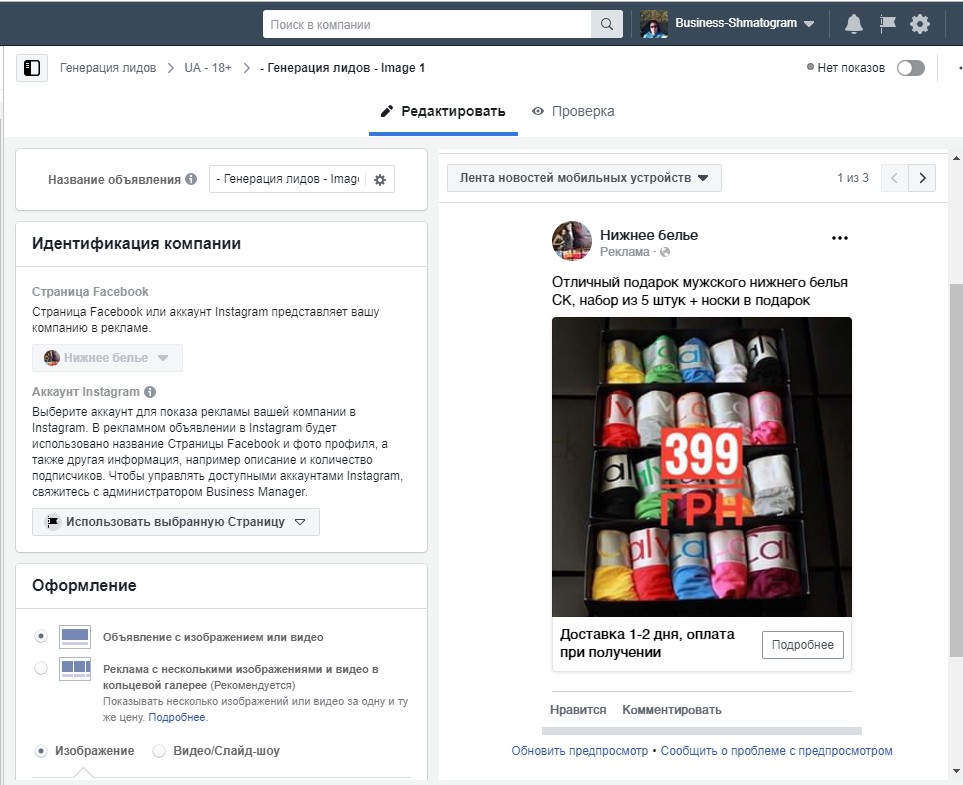This screenshot has height=785, width=963.
Task: Click the 1 из 3 counter
Action: pos(852,178)
